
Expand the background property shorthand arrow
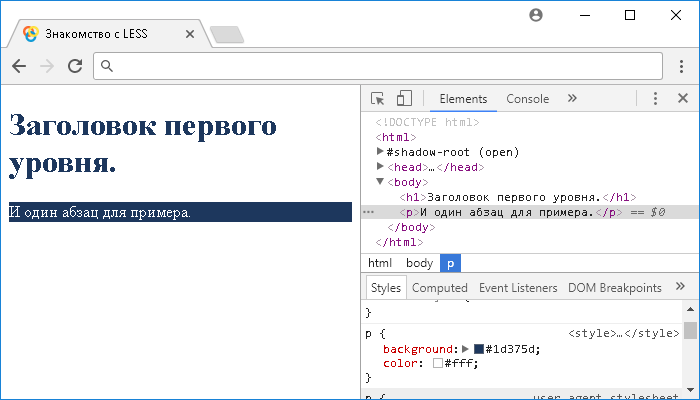tap(465, 348)
